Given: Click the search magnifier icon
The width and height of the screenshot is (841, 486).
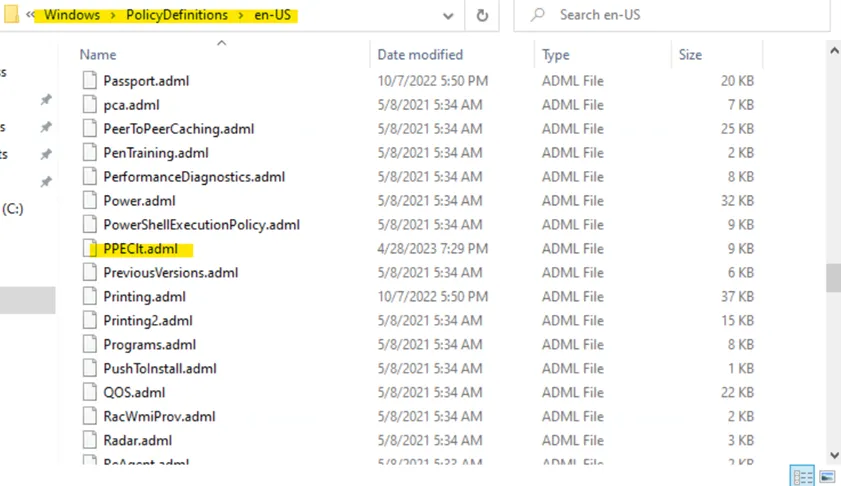Looking at the screenshot, I should (537, 15).
